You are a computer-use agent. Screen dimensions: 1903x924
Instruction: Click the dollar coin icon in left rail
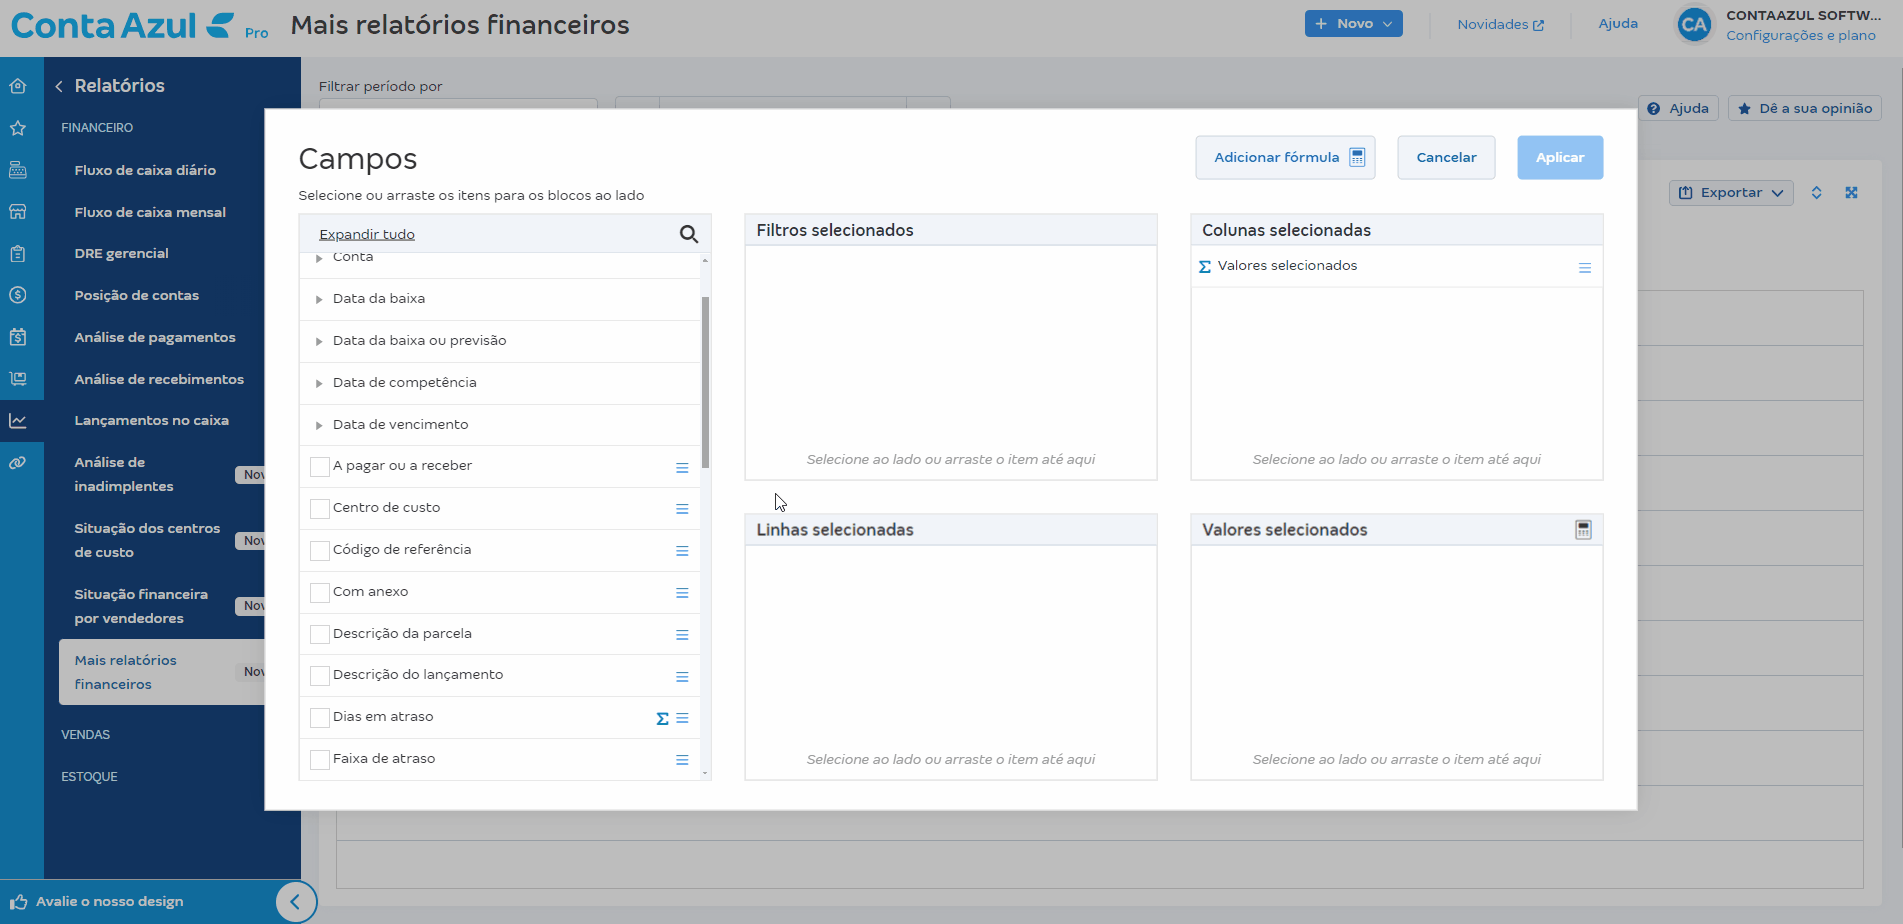click(x=18, y=295)
